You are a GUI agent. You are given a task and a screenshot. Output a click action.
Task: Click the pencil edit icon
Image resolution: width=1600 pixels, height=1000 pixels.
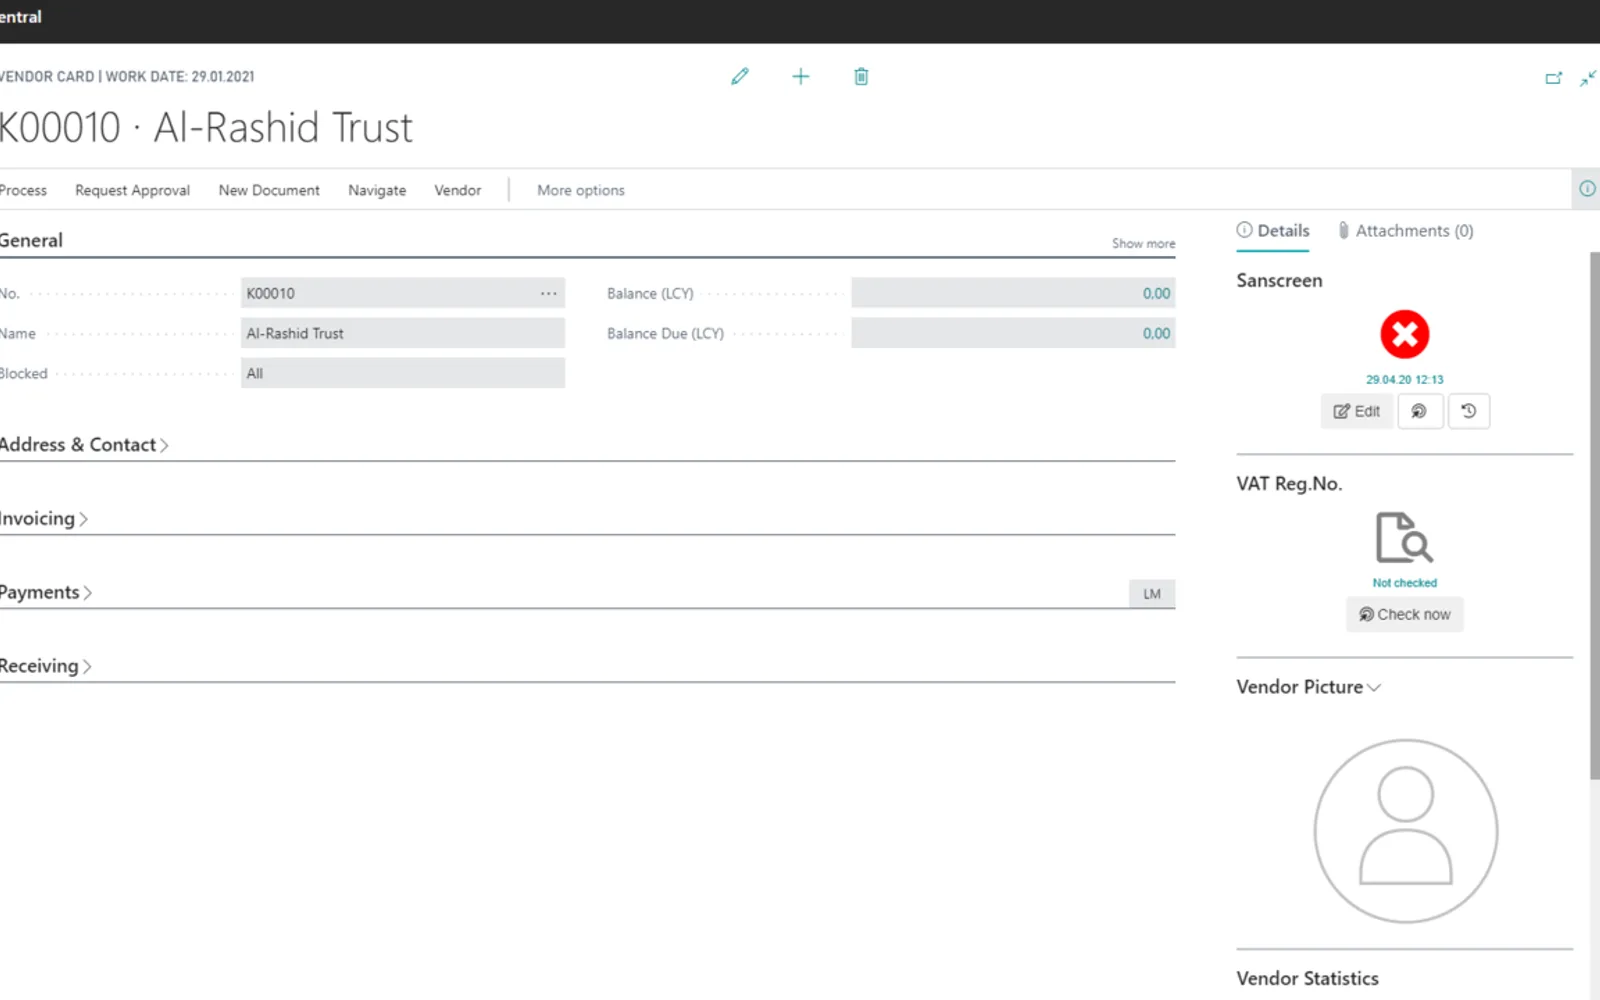[x=740, y=77]
